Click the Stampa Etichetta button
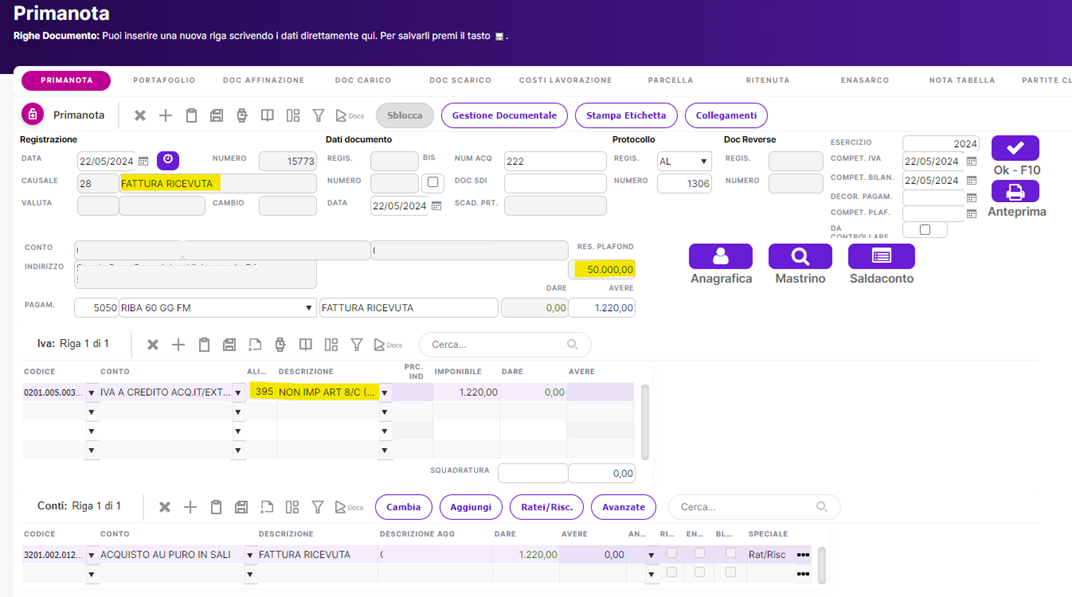The image size is (1072, 597). coord(626,115)
